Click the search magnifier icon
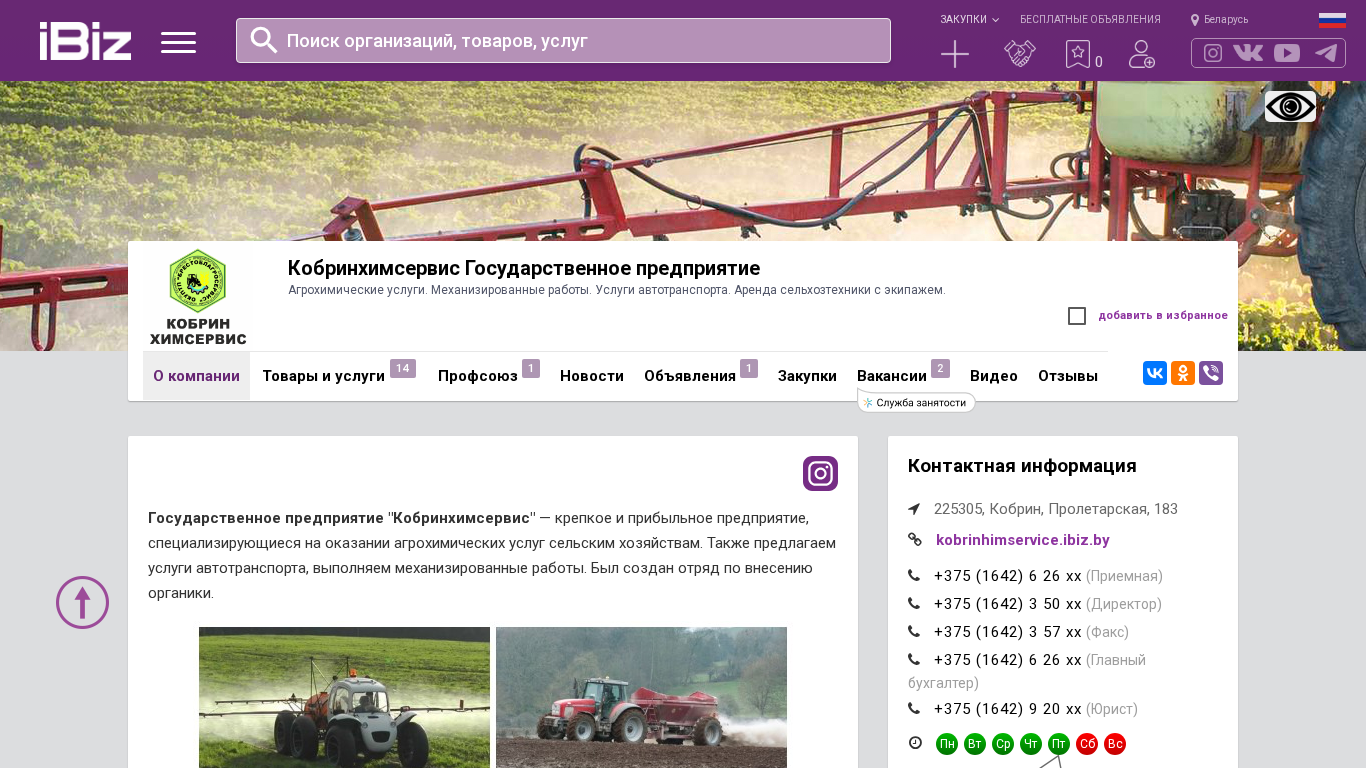Image resolution: width=1366 pixels, height=768 pixels. tap(264, 40)
